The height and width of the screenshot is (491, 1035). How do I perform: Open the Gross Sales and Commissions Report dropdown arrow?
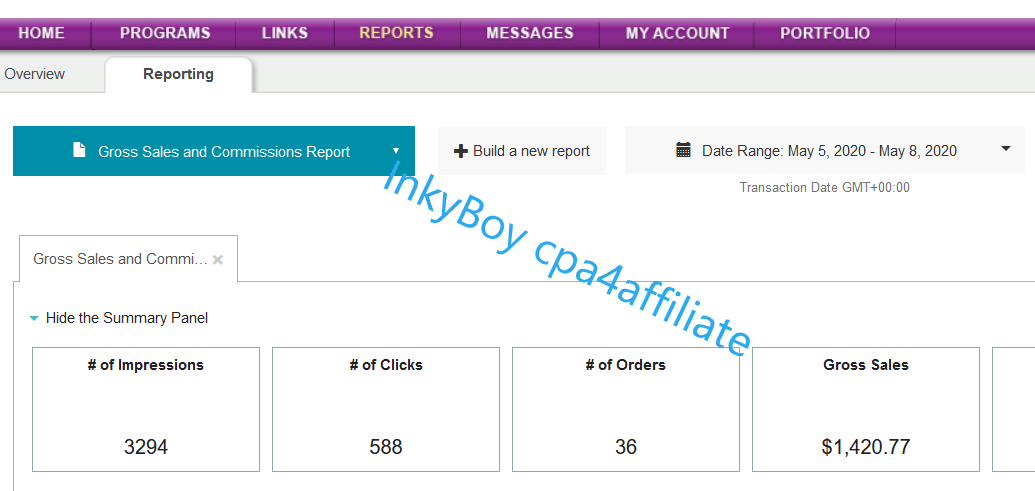396,152
